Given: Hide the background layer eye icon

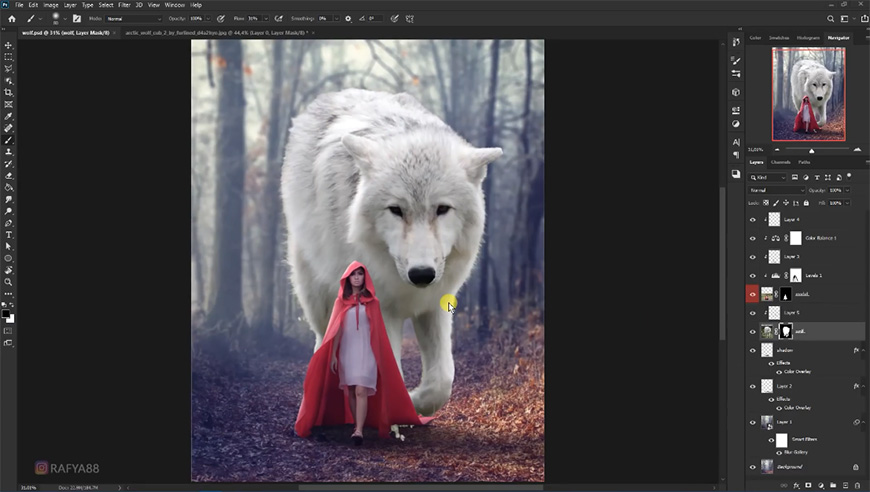Looking at the screenshot, I should tap(753, 467).
